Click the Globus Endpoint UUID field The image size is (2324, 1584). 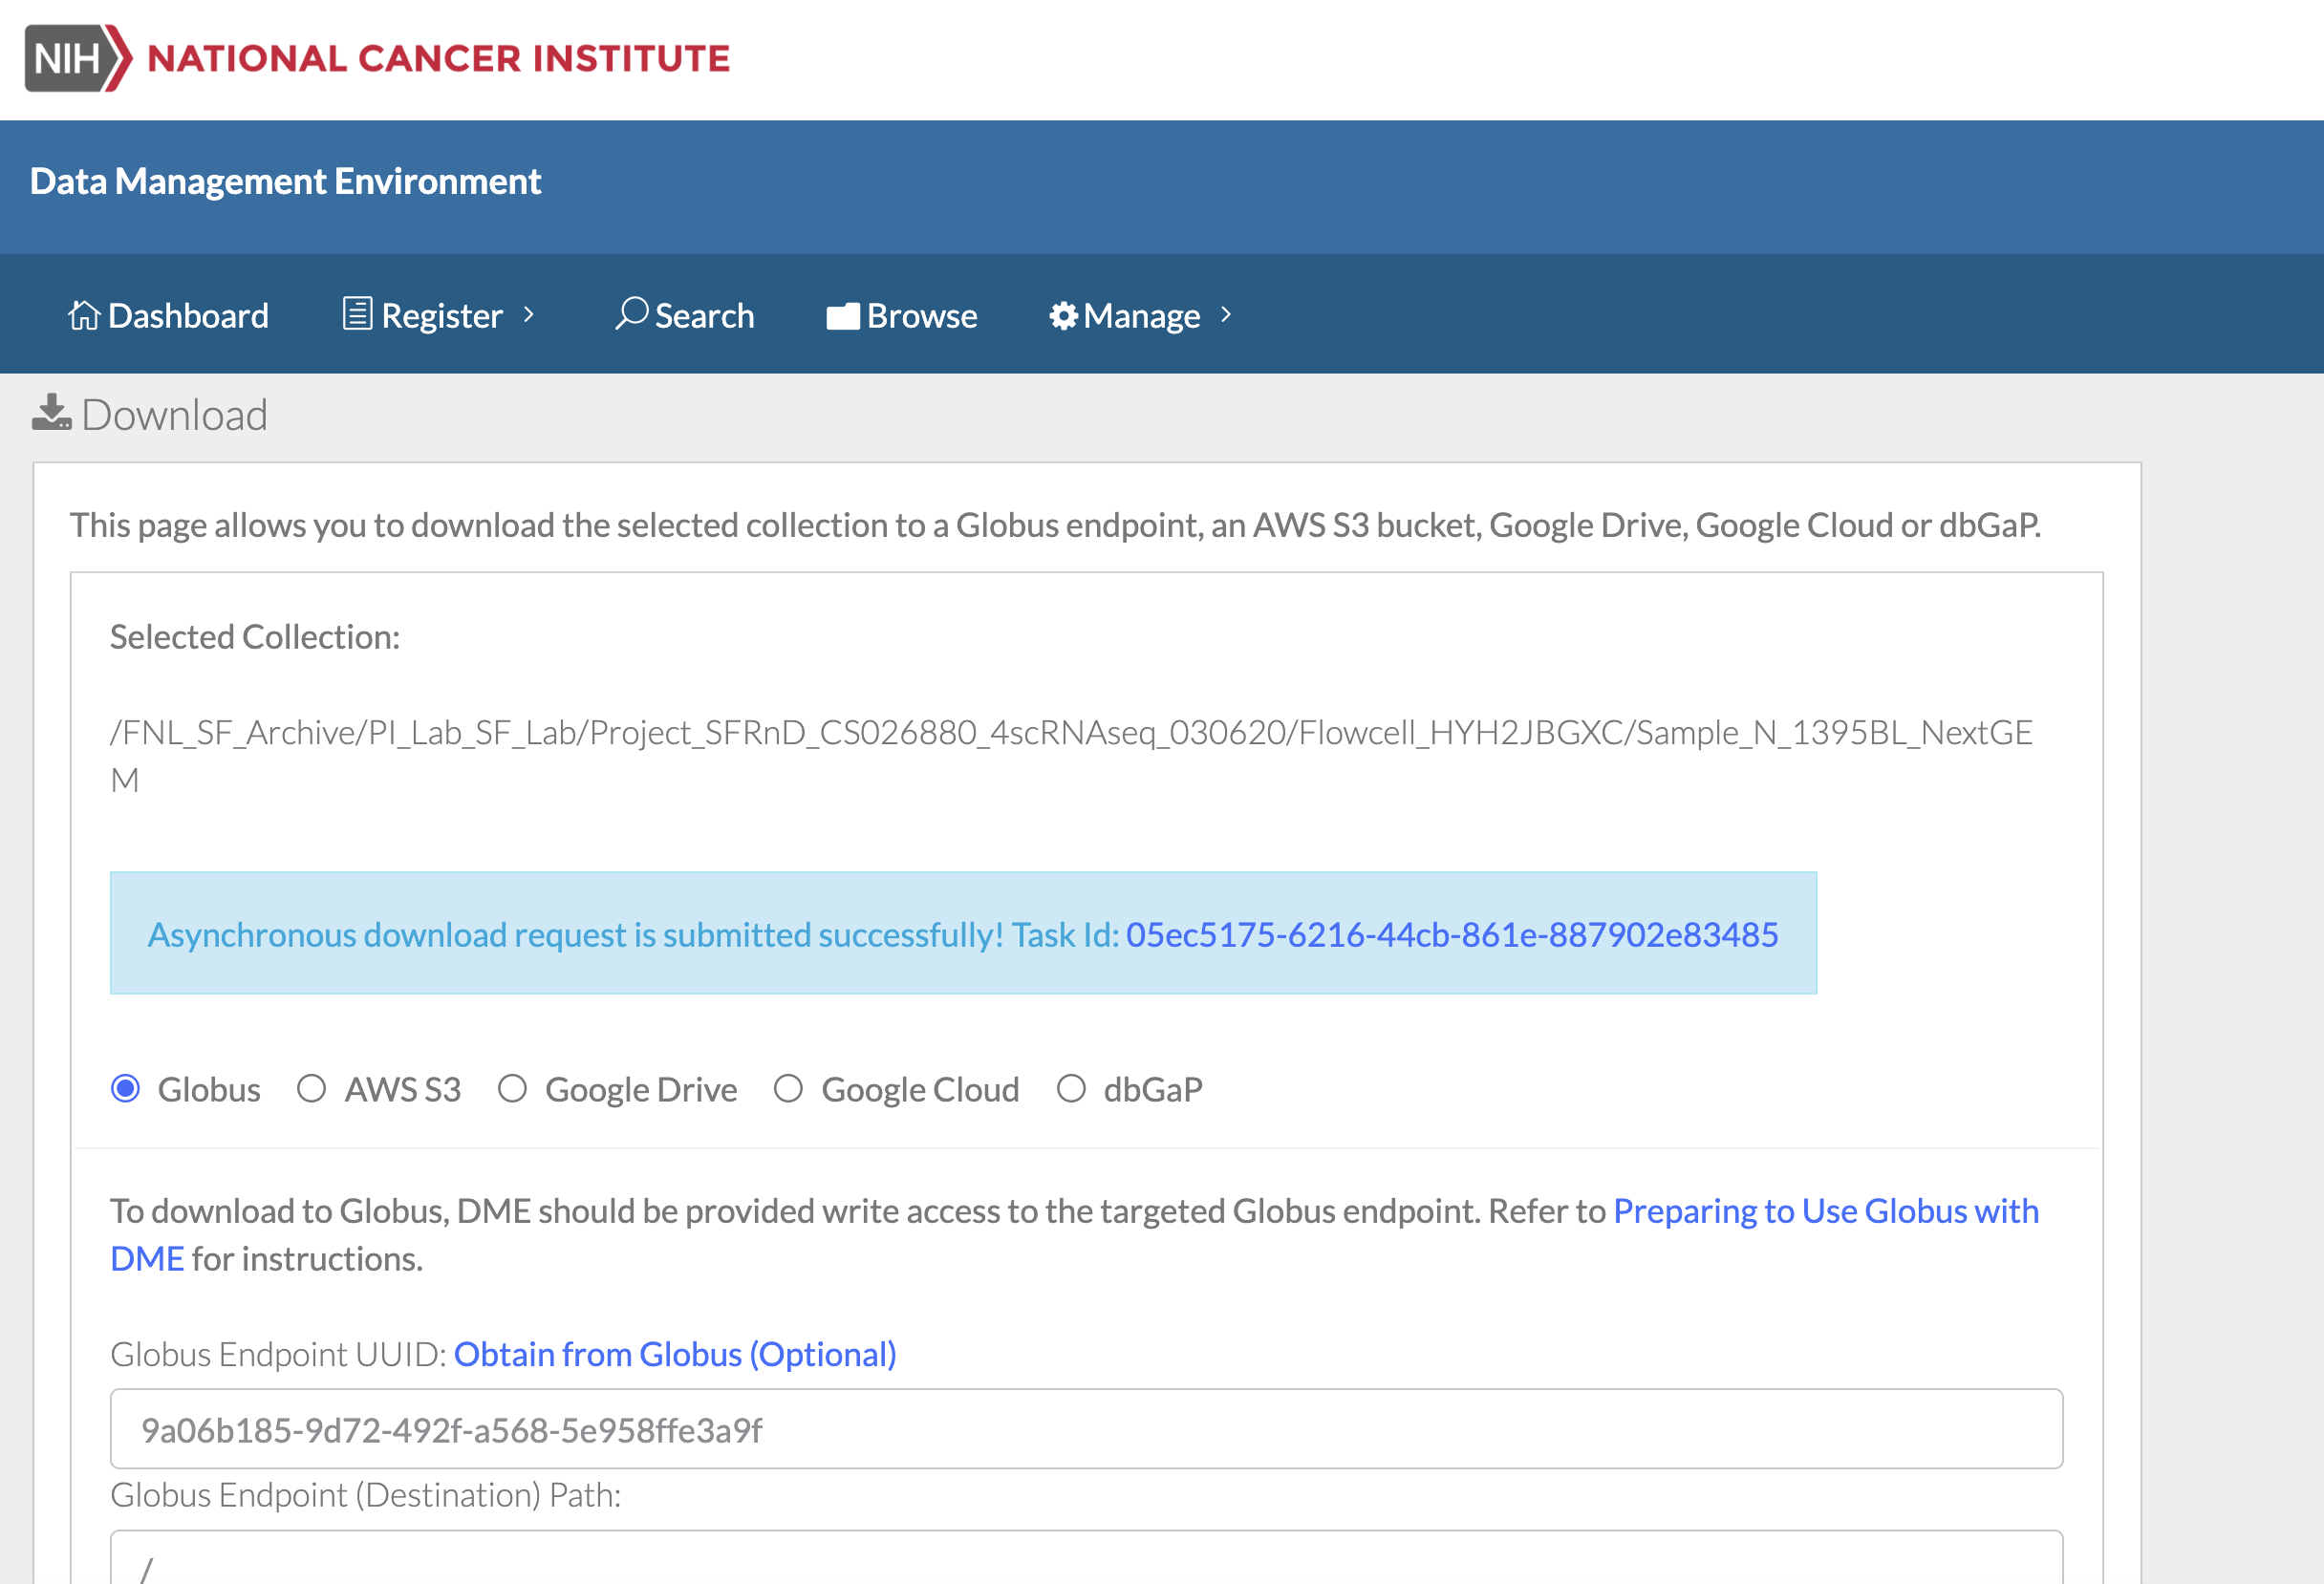point(1085,1428)
